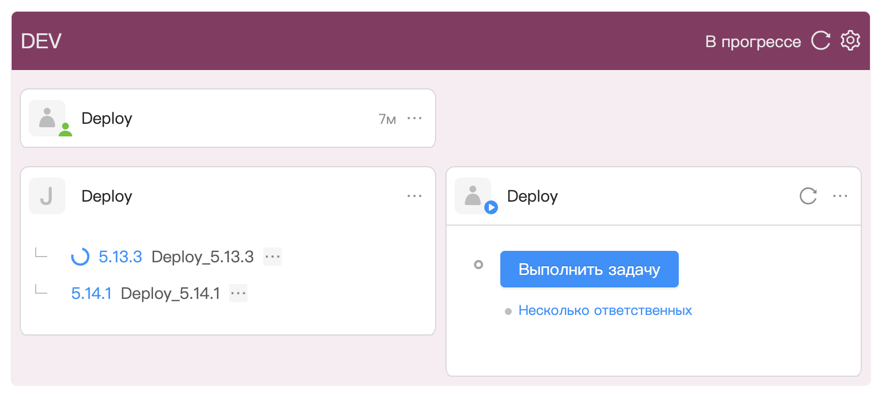Click the user avatar with green badge
Viewport: 885px width, 409px height.
click(x=49, y=118)
